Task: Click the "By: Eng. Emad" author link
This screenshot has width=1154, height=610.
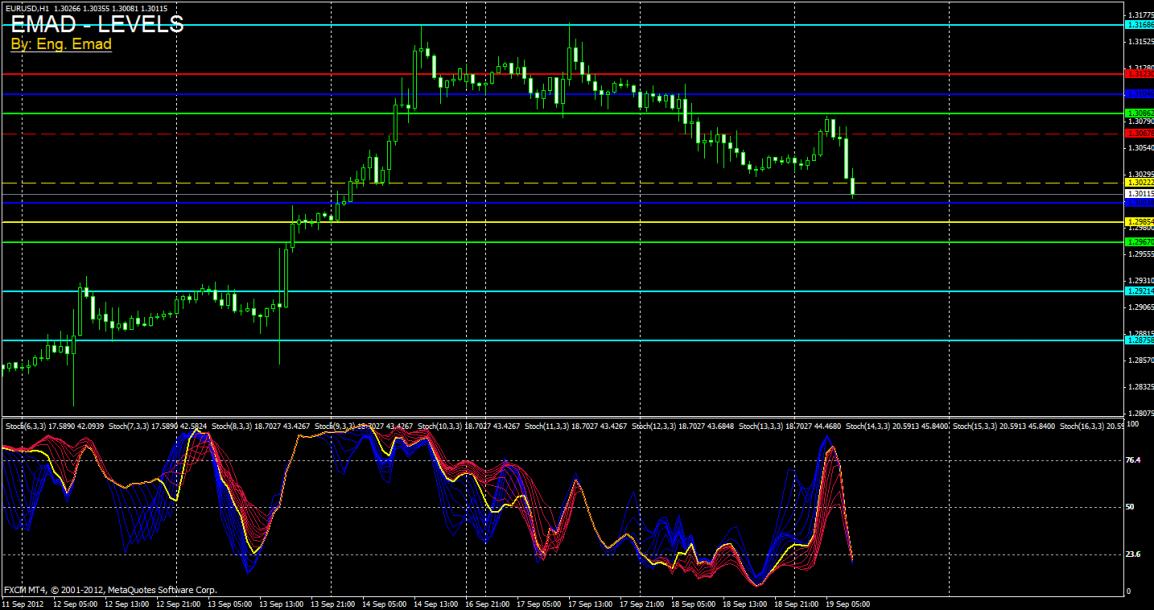Action: pyautogui.click(x=48, y=45)
